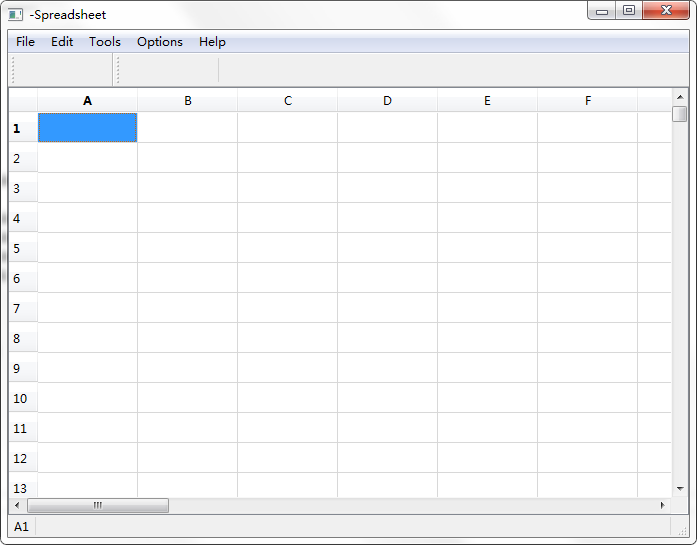Click the horizontal scrollbar left arrow
The image size is (697, 545).
17,505
